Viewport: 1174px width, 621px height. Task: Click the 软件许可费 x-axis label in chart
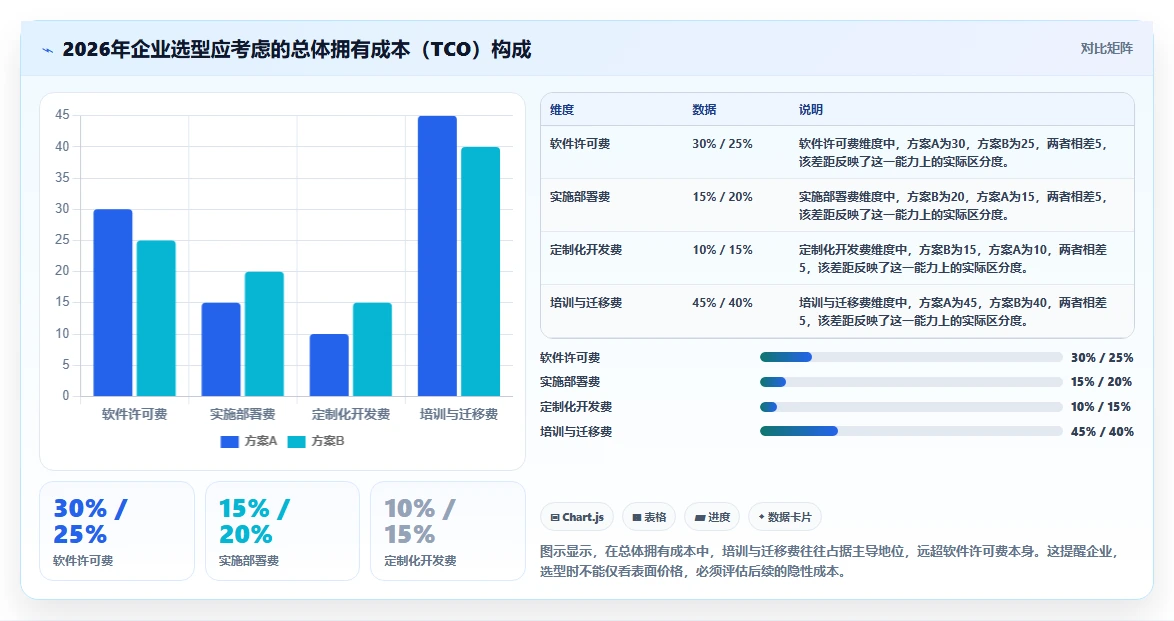(x=135, y=414)
